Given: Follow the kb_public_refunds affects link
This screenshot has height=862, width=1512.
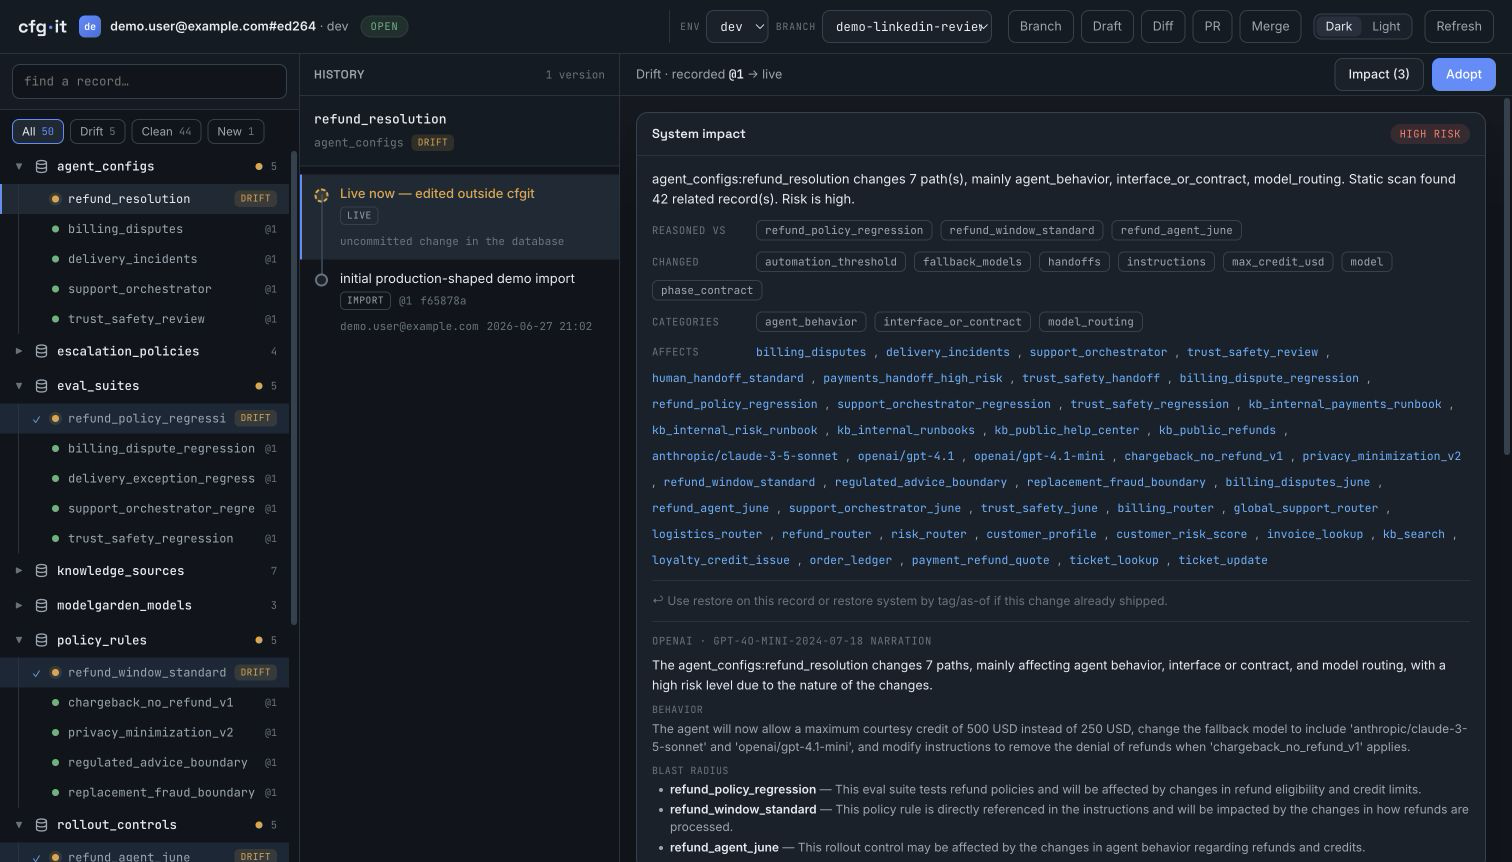Looking at the screenshot, I should click(x=1217, y=430).
